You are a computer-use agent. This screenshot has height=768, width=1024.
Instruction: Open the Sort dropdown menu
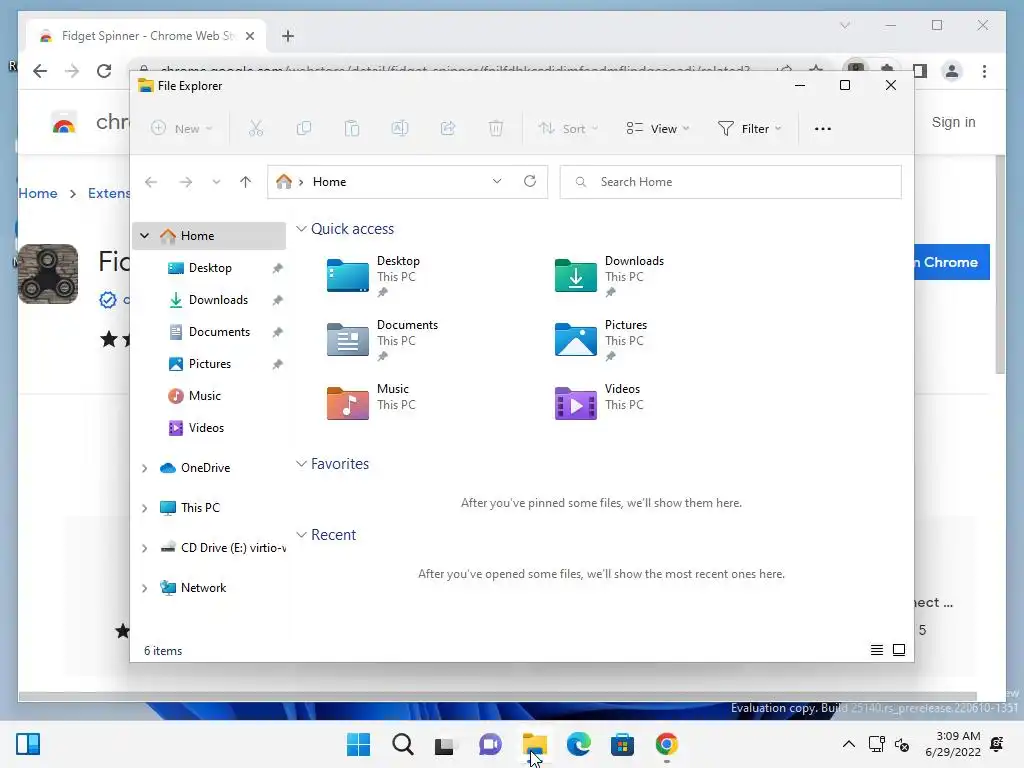tap(568, 129)
